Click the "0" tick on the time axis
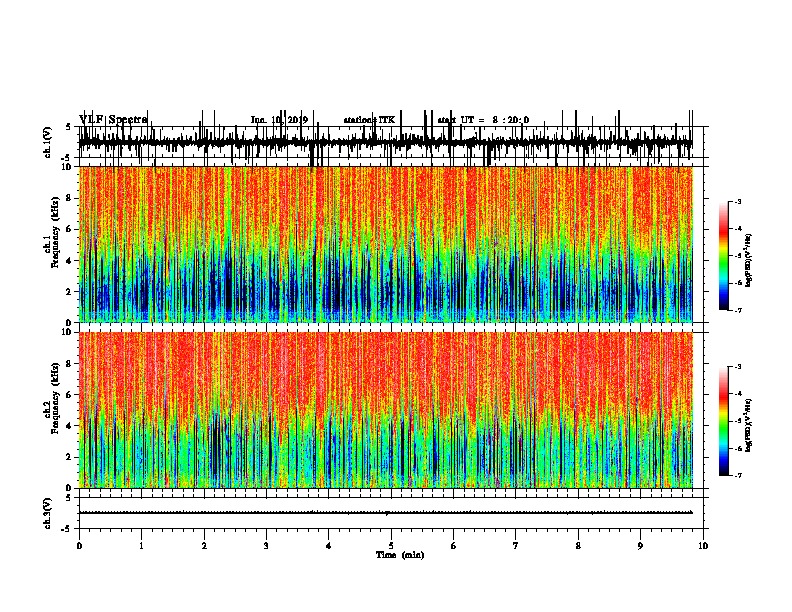 (79, 546)
